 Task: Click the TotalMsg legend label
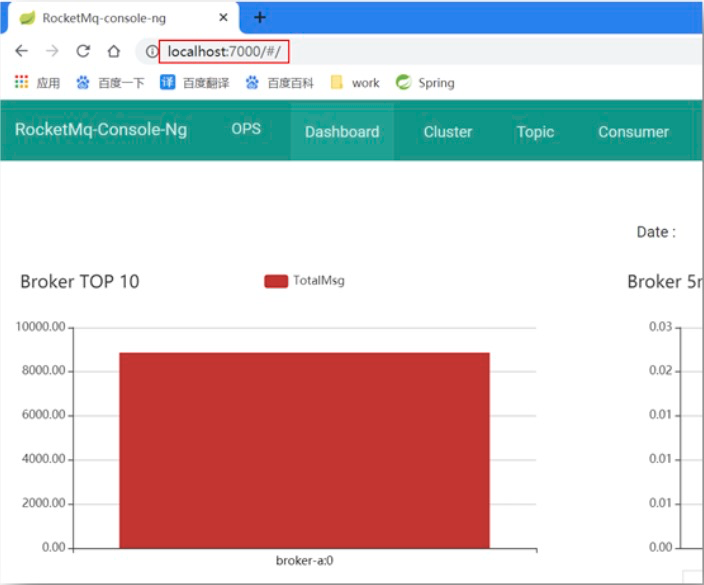[319, 281]
